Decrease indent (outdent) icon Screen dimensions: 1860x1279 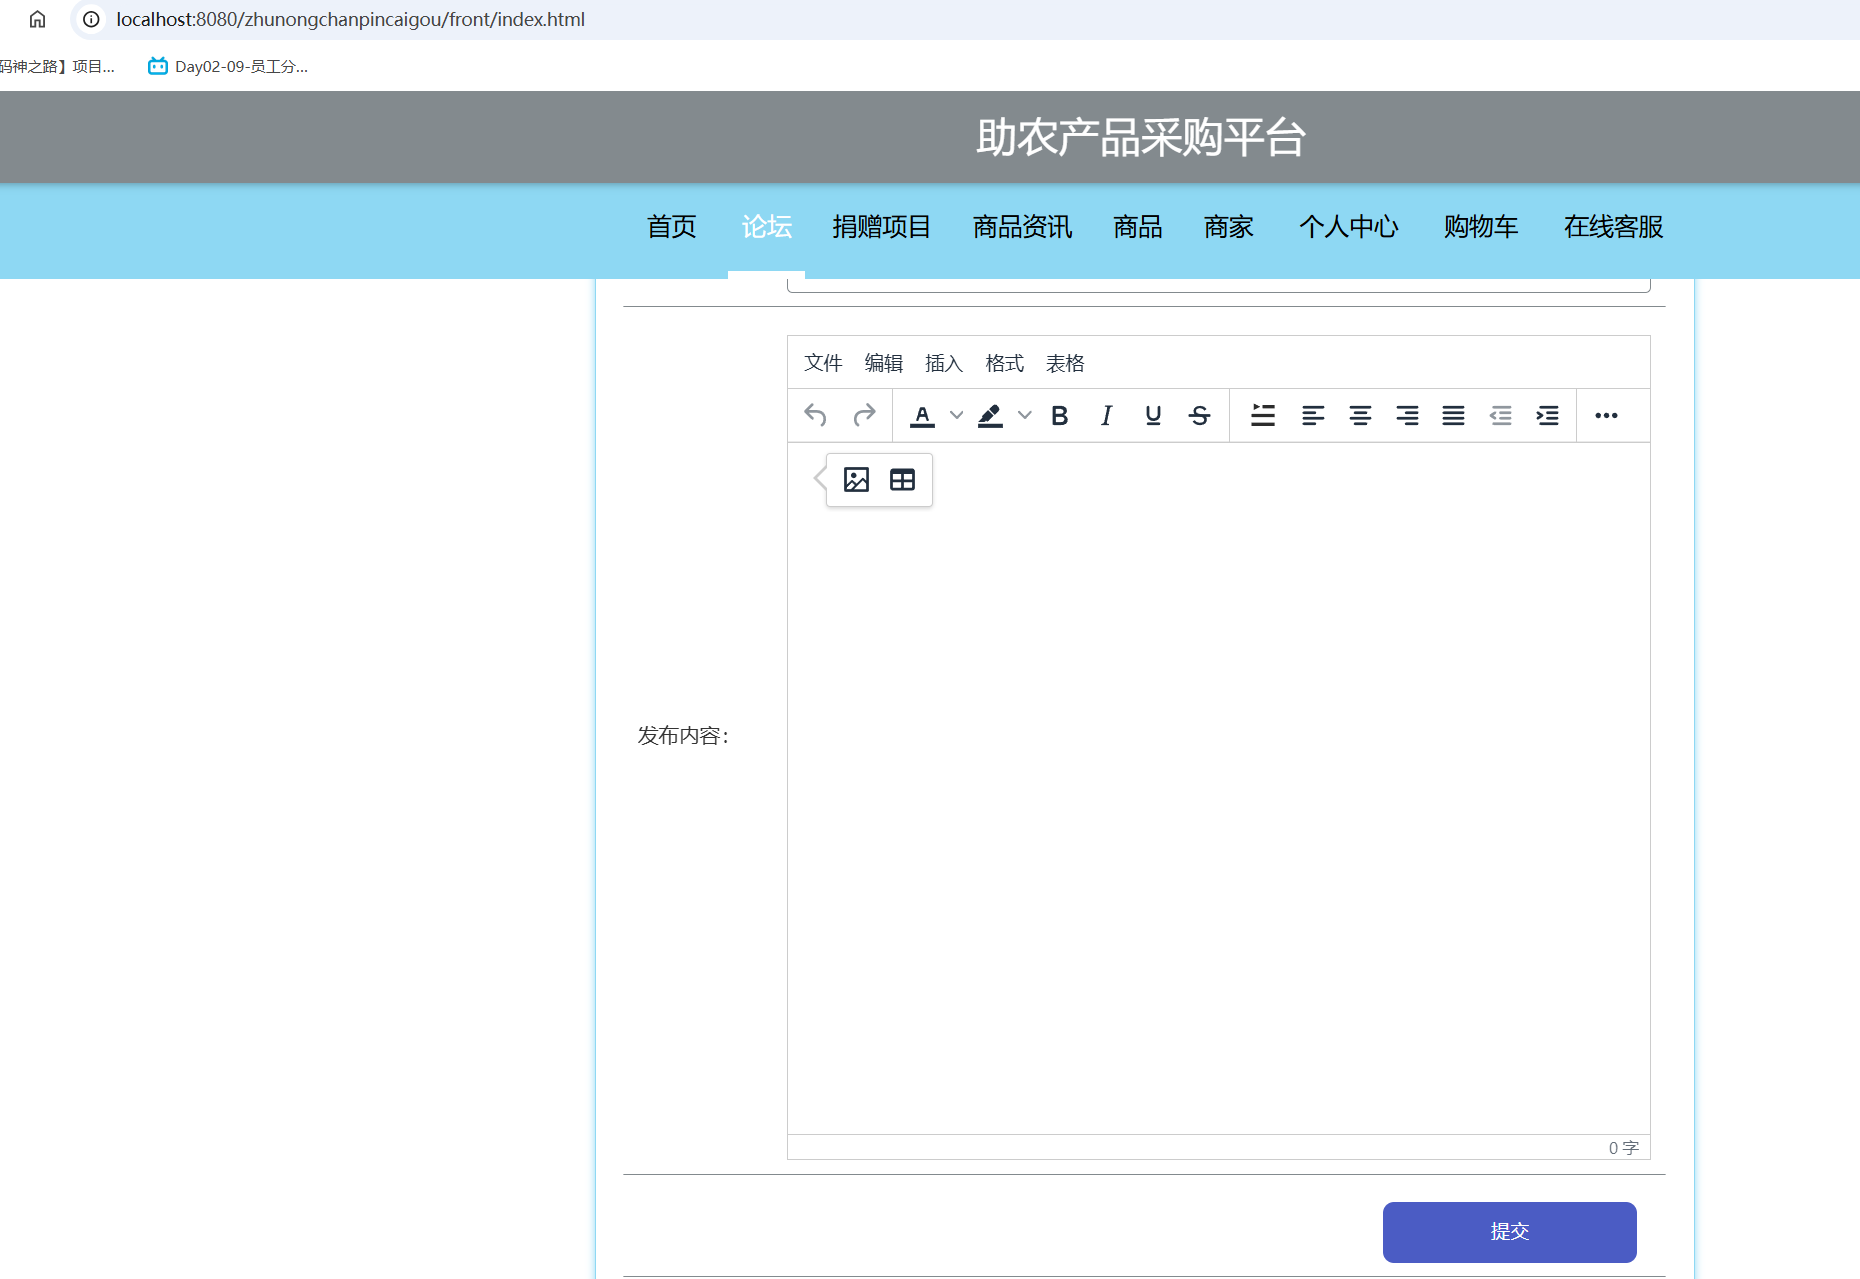pyautogui.click(x=1500, y=415)
